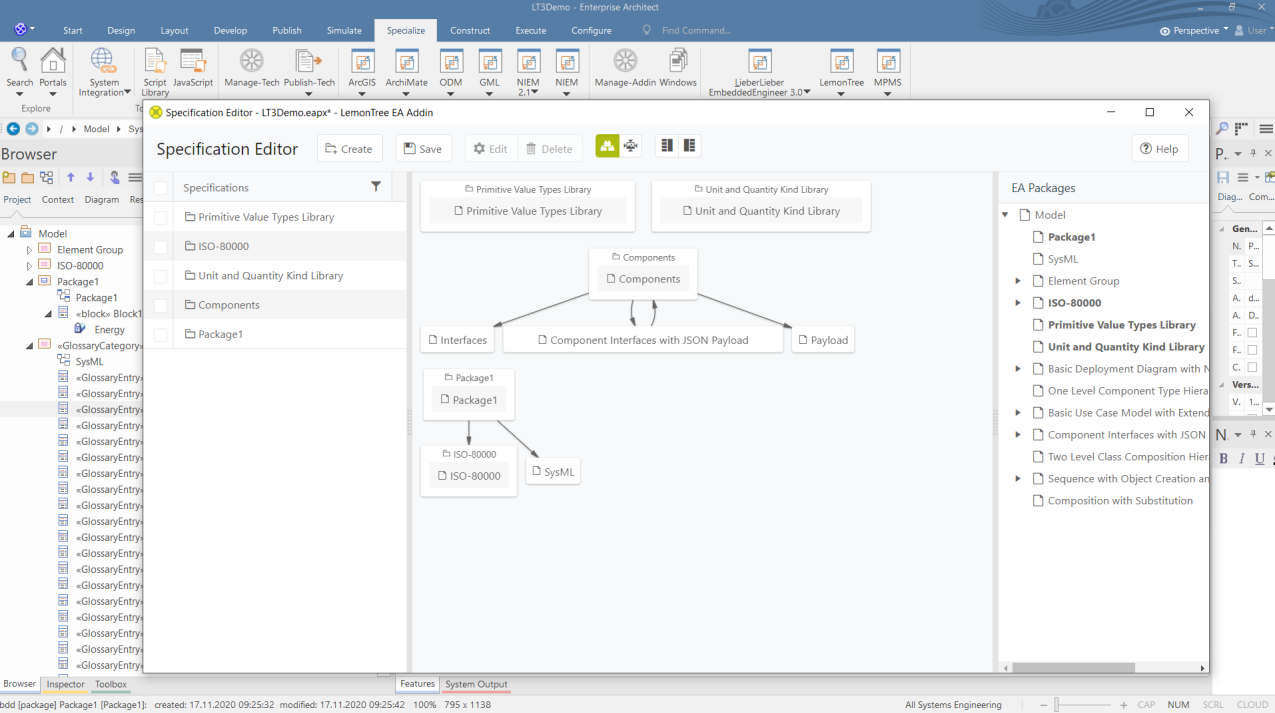The image size is (1275, 713).
Task: Expand the Element Group node in EA Packages
Action: pyautogui.click(x=1018, y=281)
